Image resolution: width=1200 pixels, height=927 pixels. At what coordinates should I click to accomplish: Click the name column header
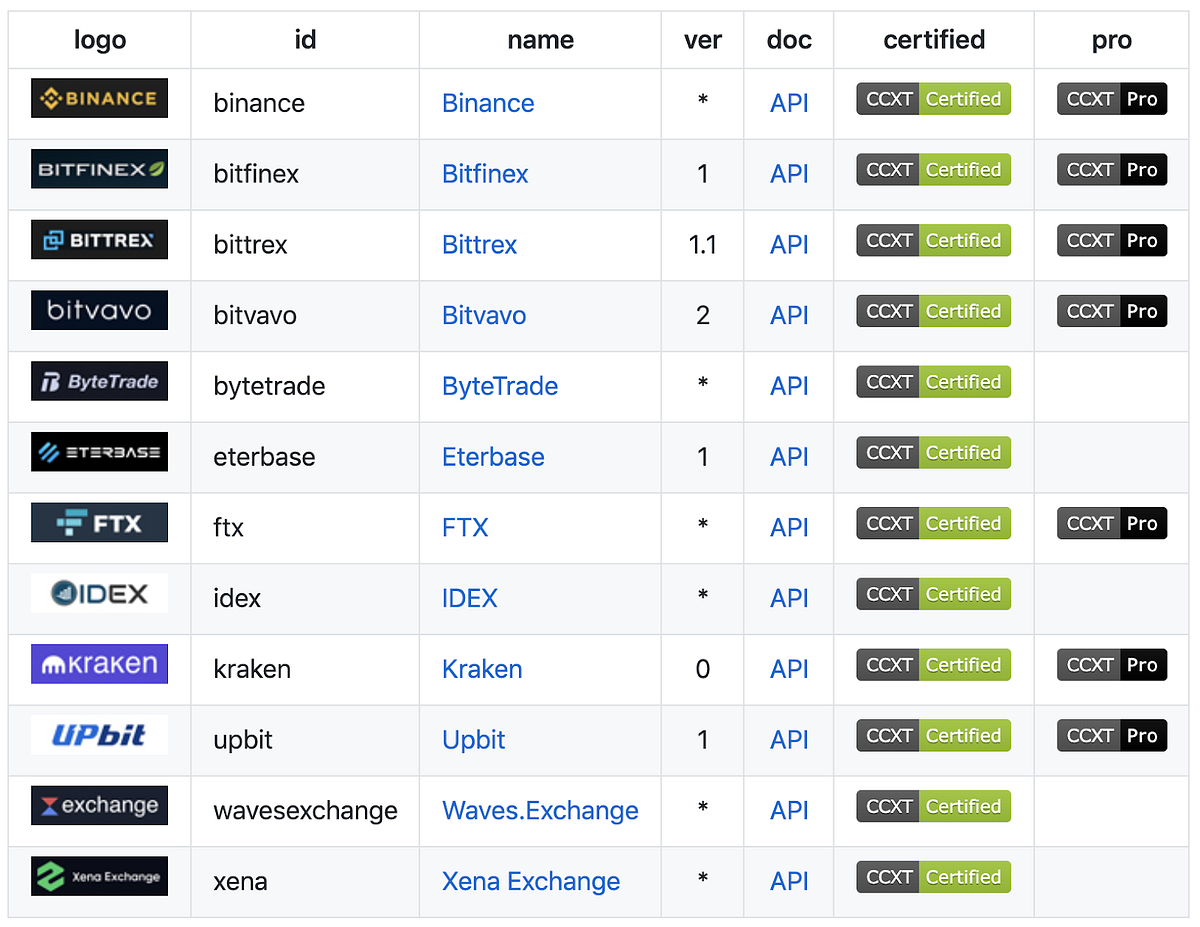(540, 40)
